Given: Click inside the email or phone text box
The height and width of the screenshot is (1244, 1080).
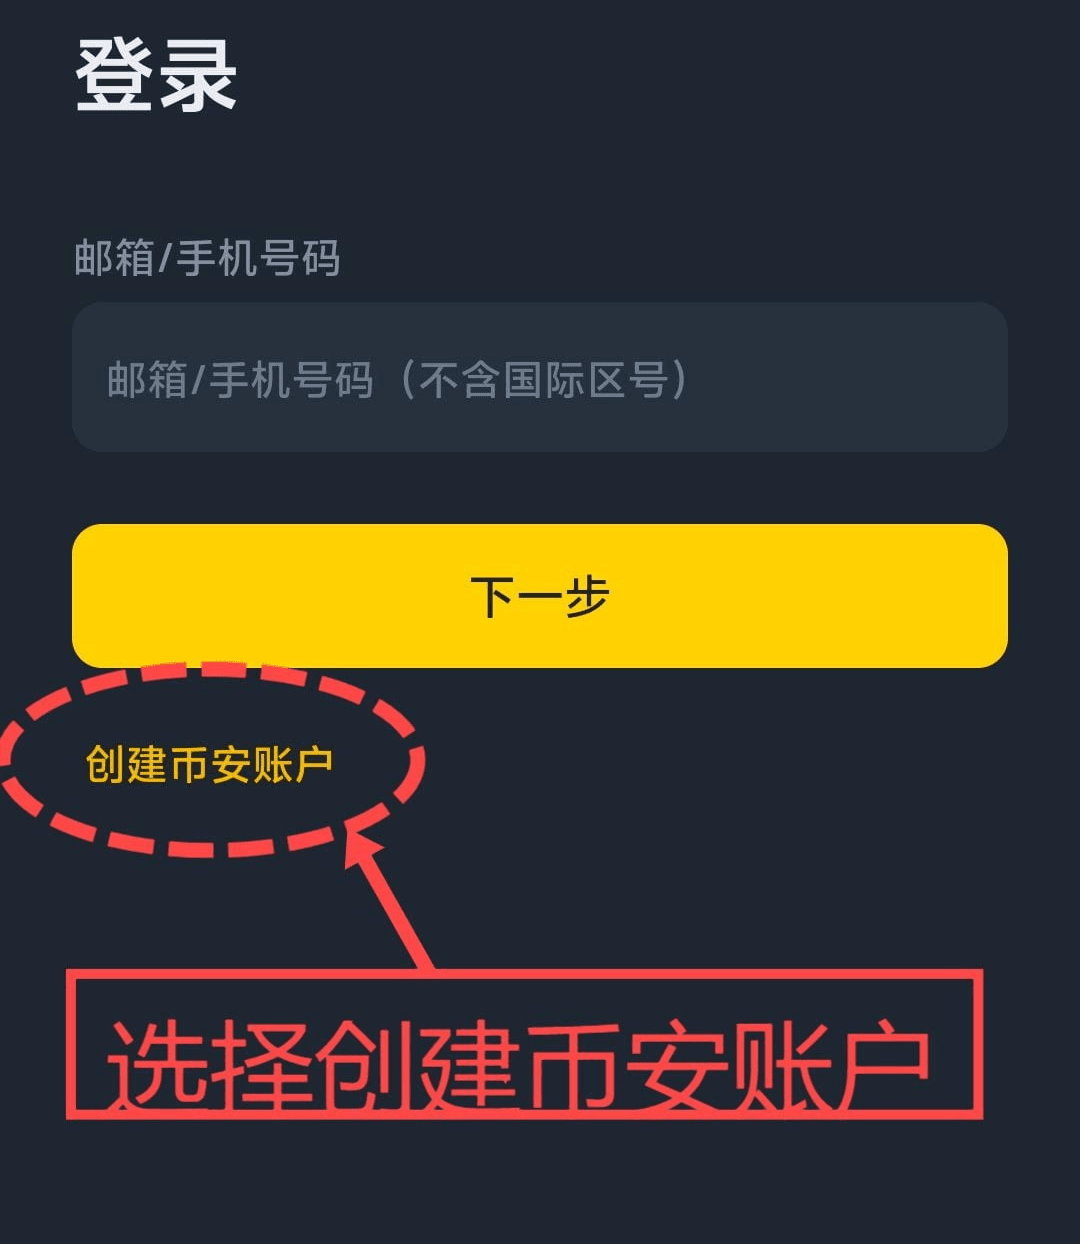Looking at the screenshot, I should 540,377.
